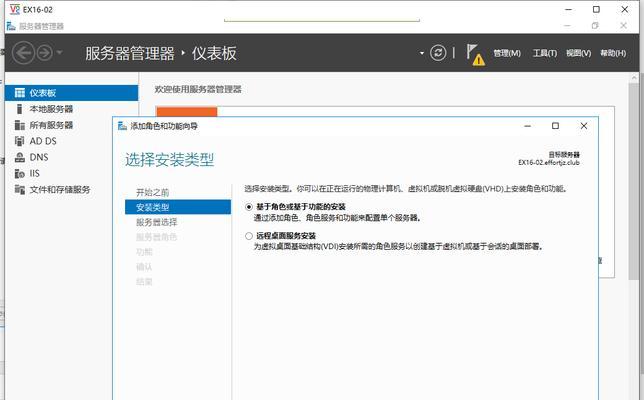Click the 仪表板 sidebar icon
Screen dimensions: 644x400
click(20, 93)
